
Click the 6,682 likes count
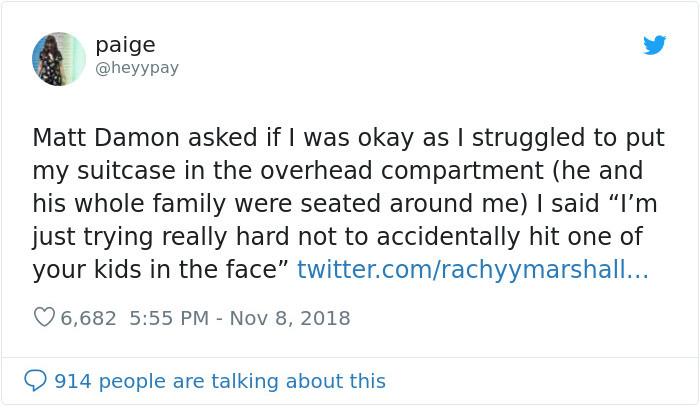point(89,318)
